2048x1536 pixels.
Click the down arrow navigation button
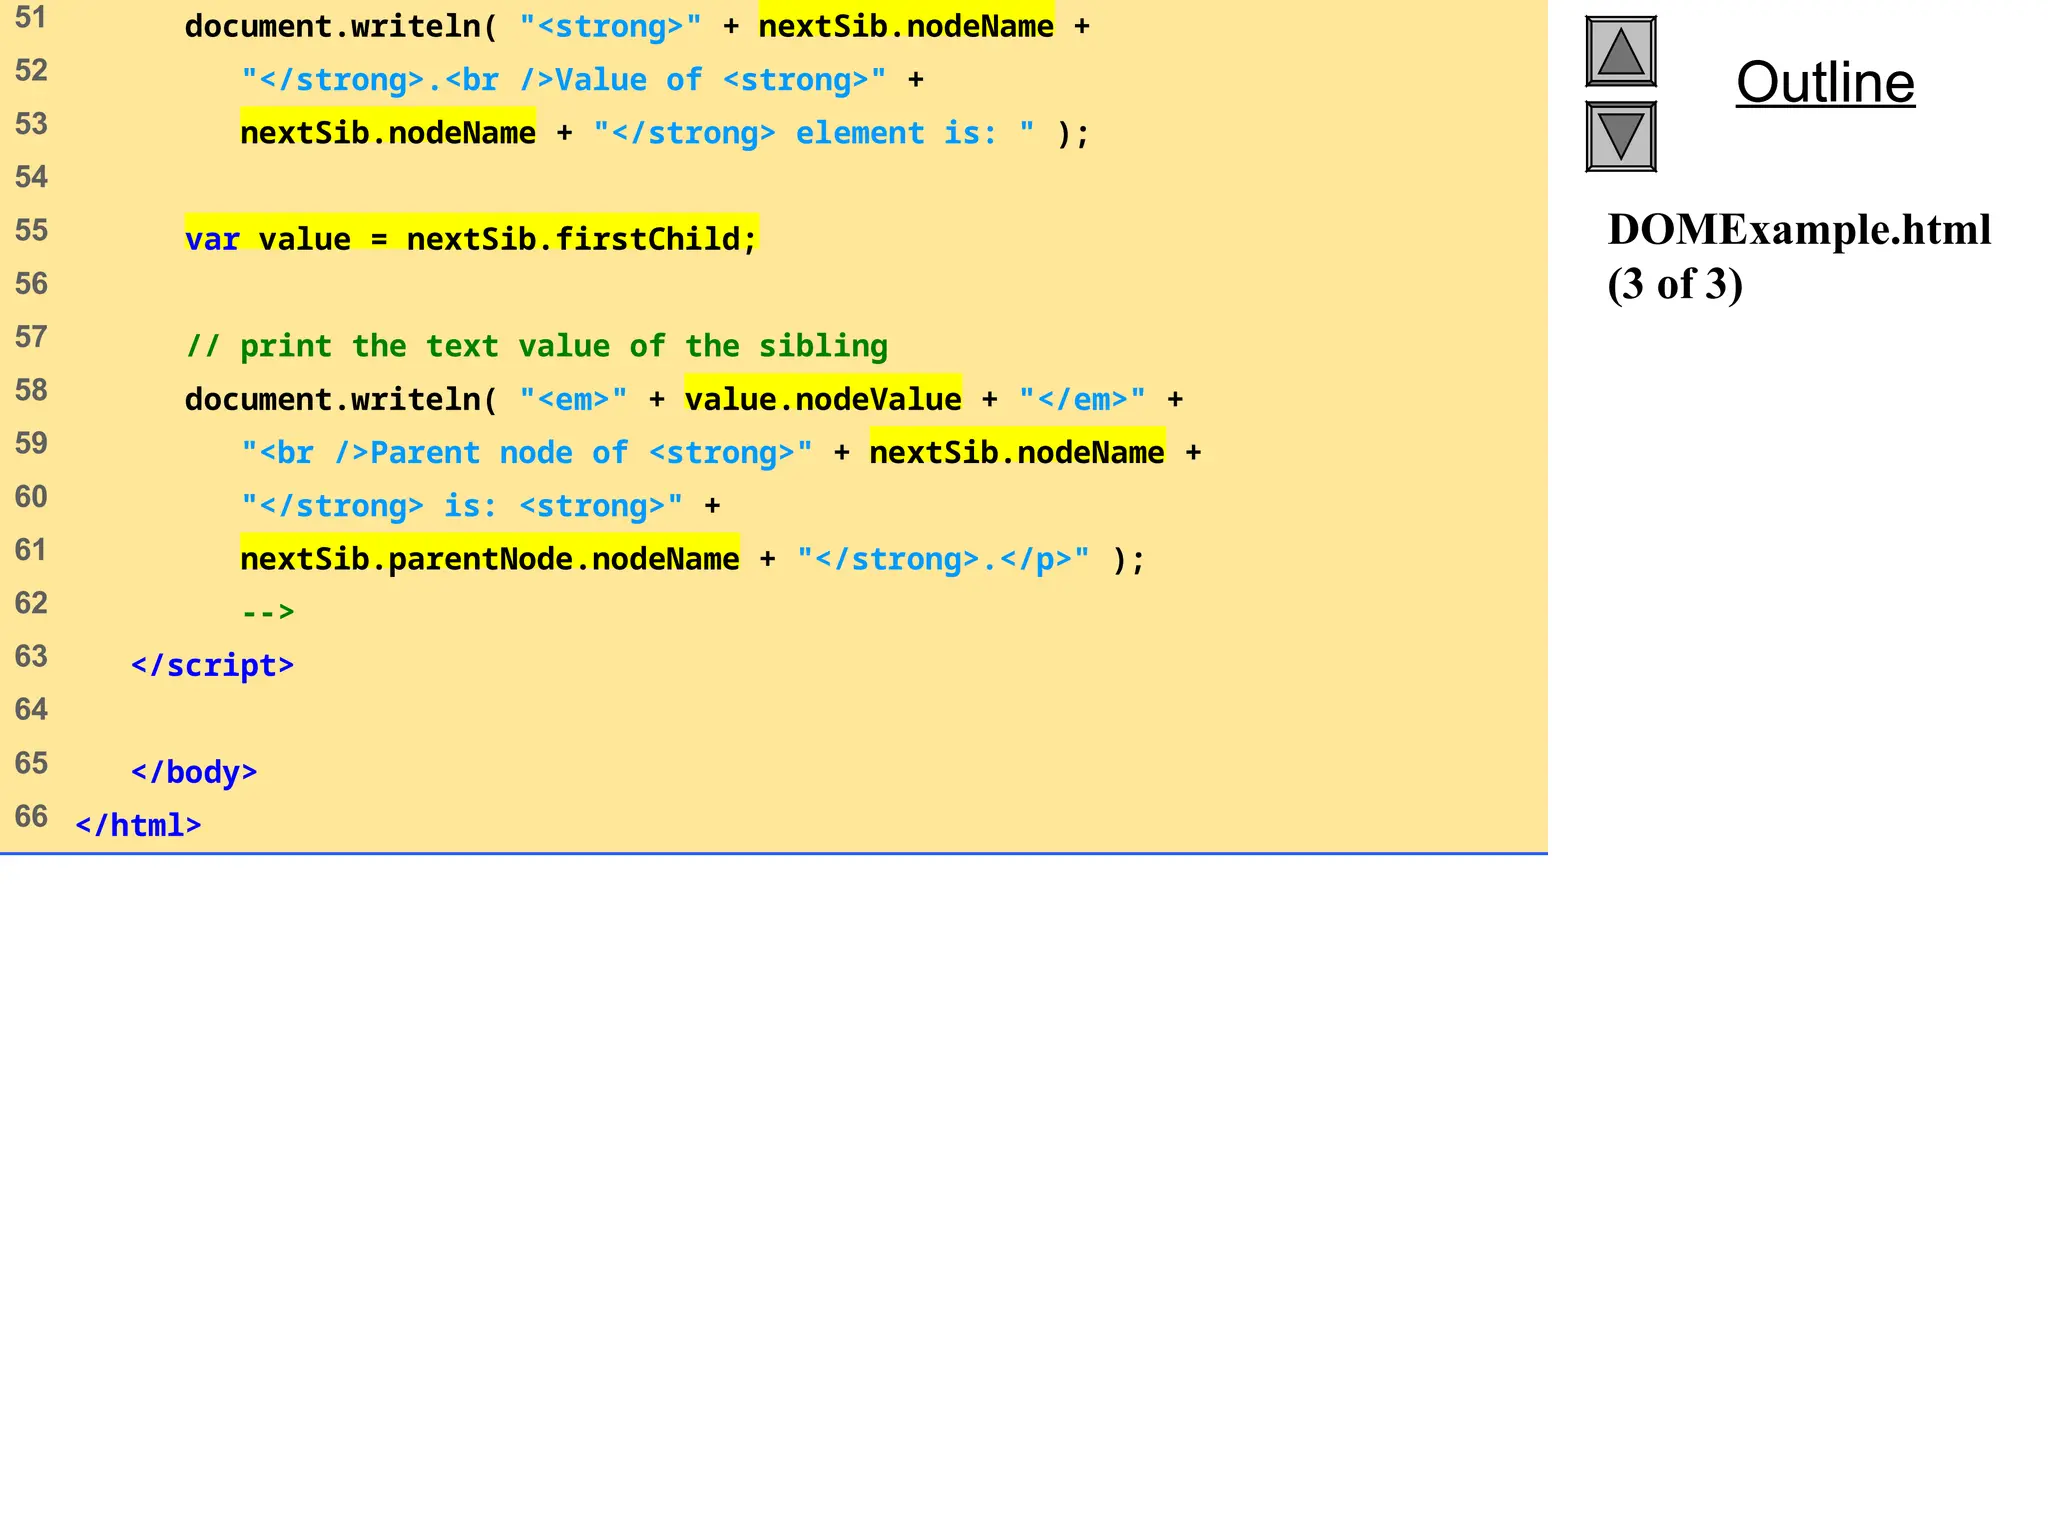point(1621,137)
